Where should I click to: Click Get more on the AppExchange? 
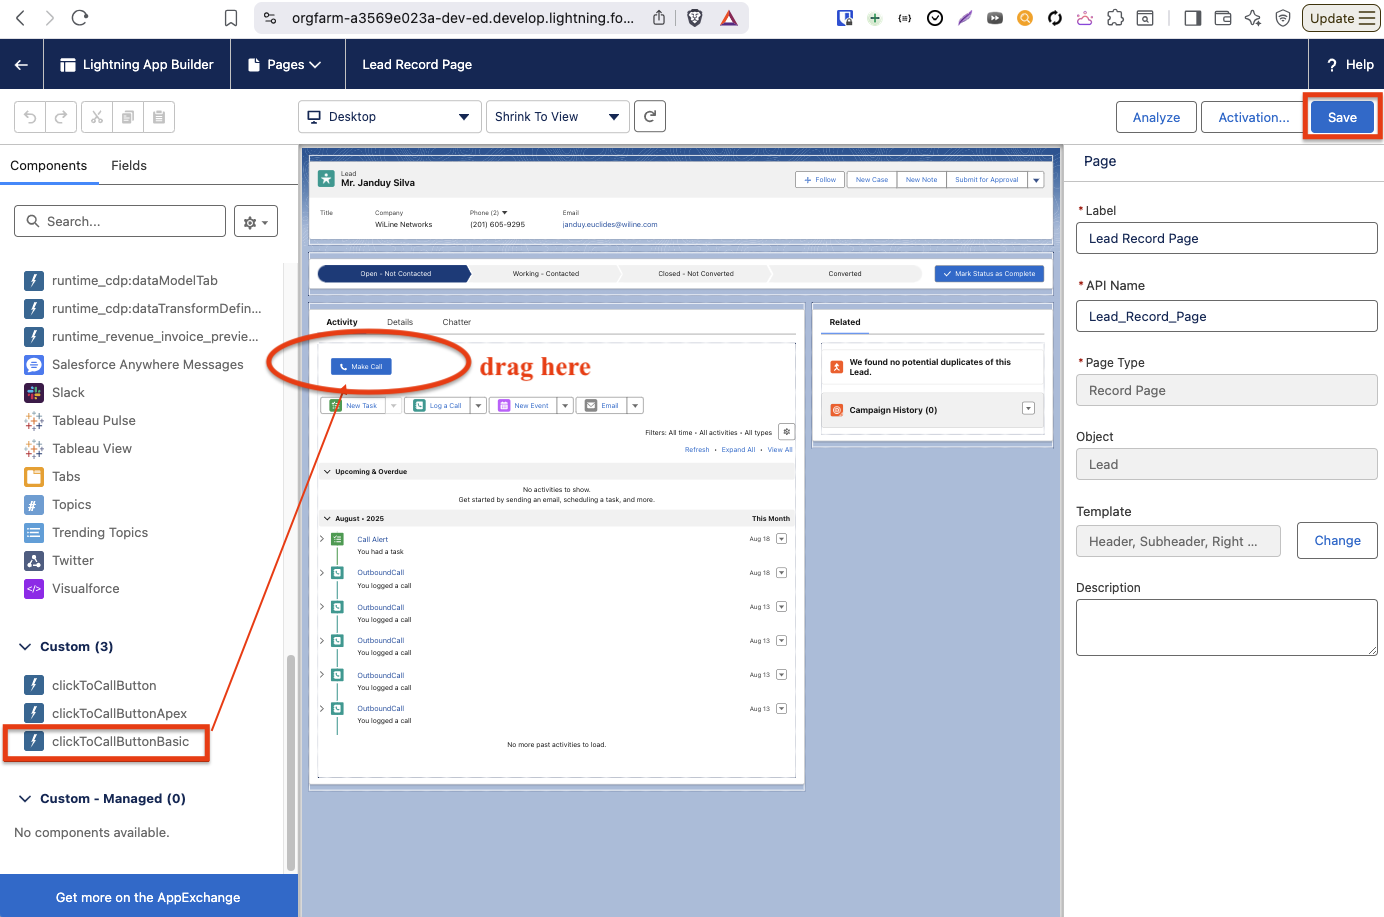coord(148,897)
